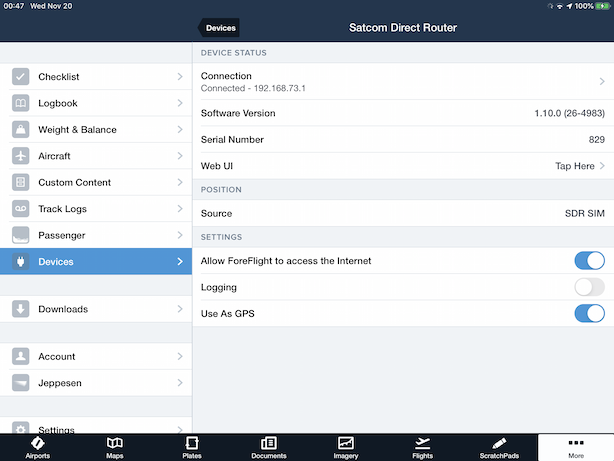Select the Settings menu label
The width and height of the screenshot is (614, 461).
pos(56,430)
